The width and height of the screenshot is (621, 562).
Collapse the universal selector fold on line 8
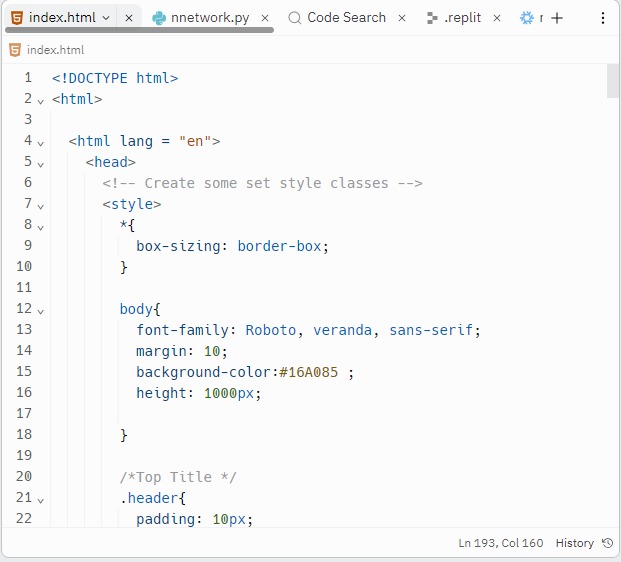tap(40, 228)
